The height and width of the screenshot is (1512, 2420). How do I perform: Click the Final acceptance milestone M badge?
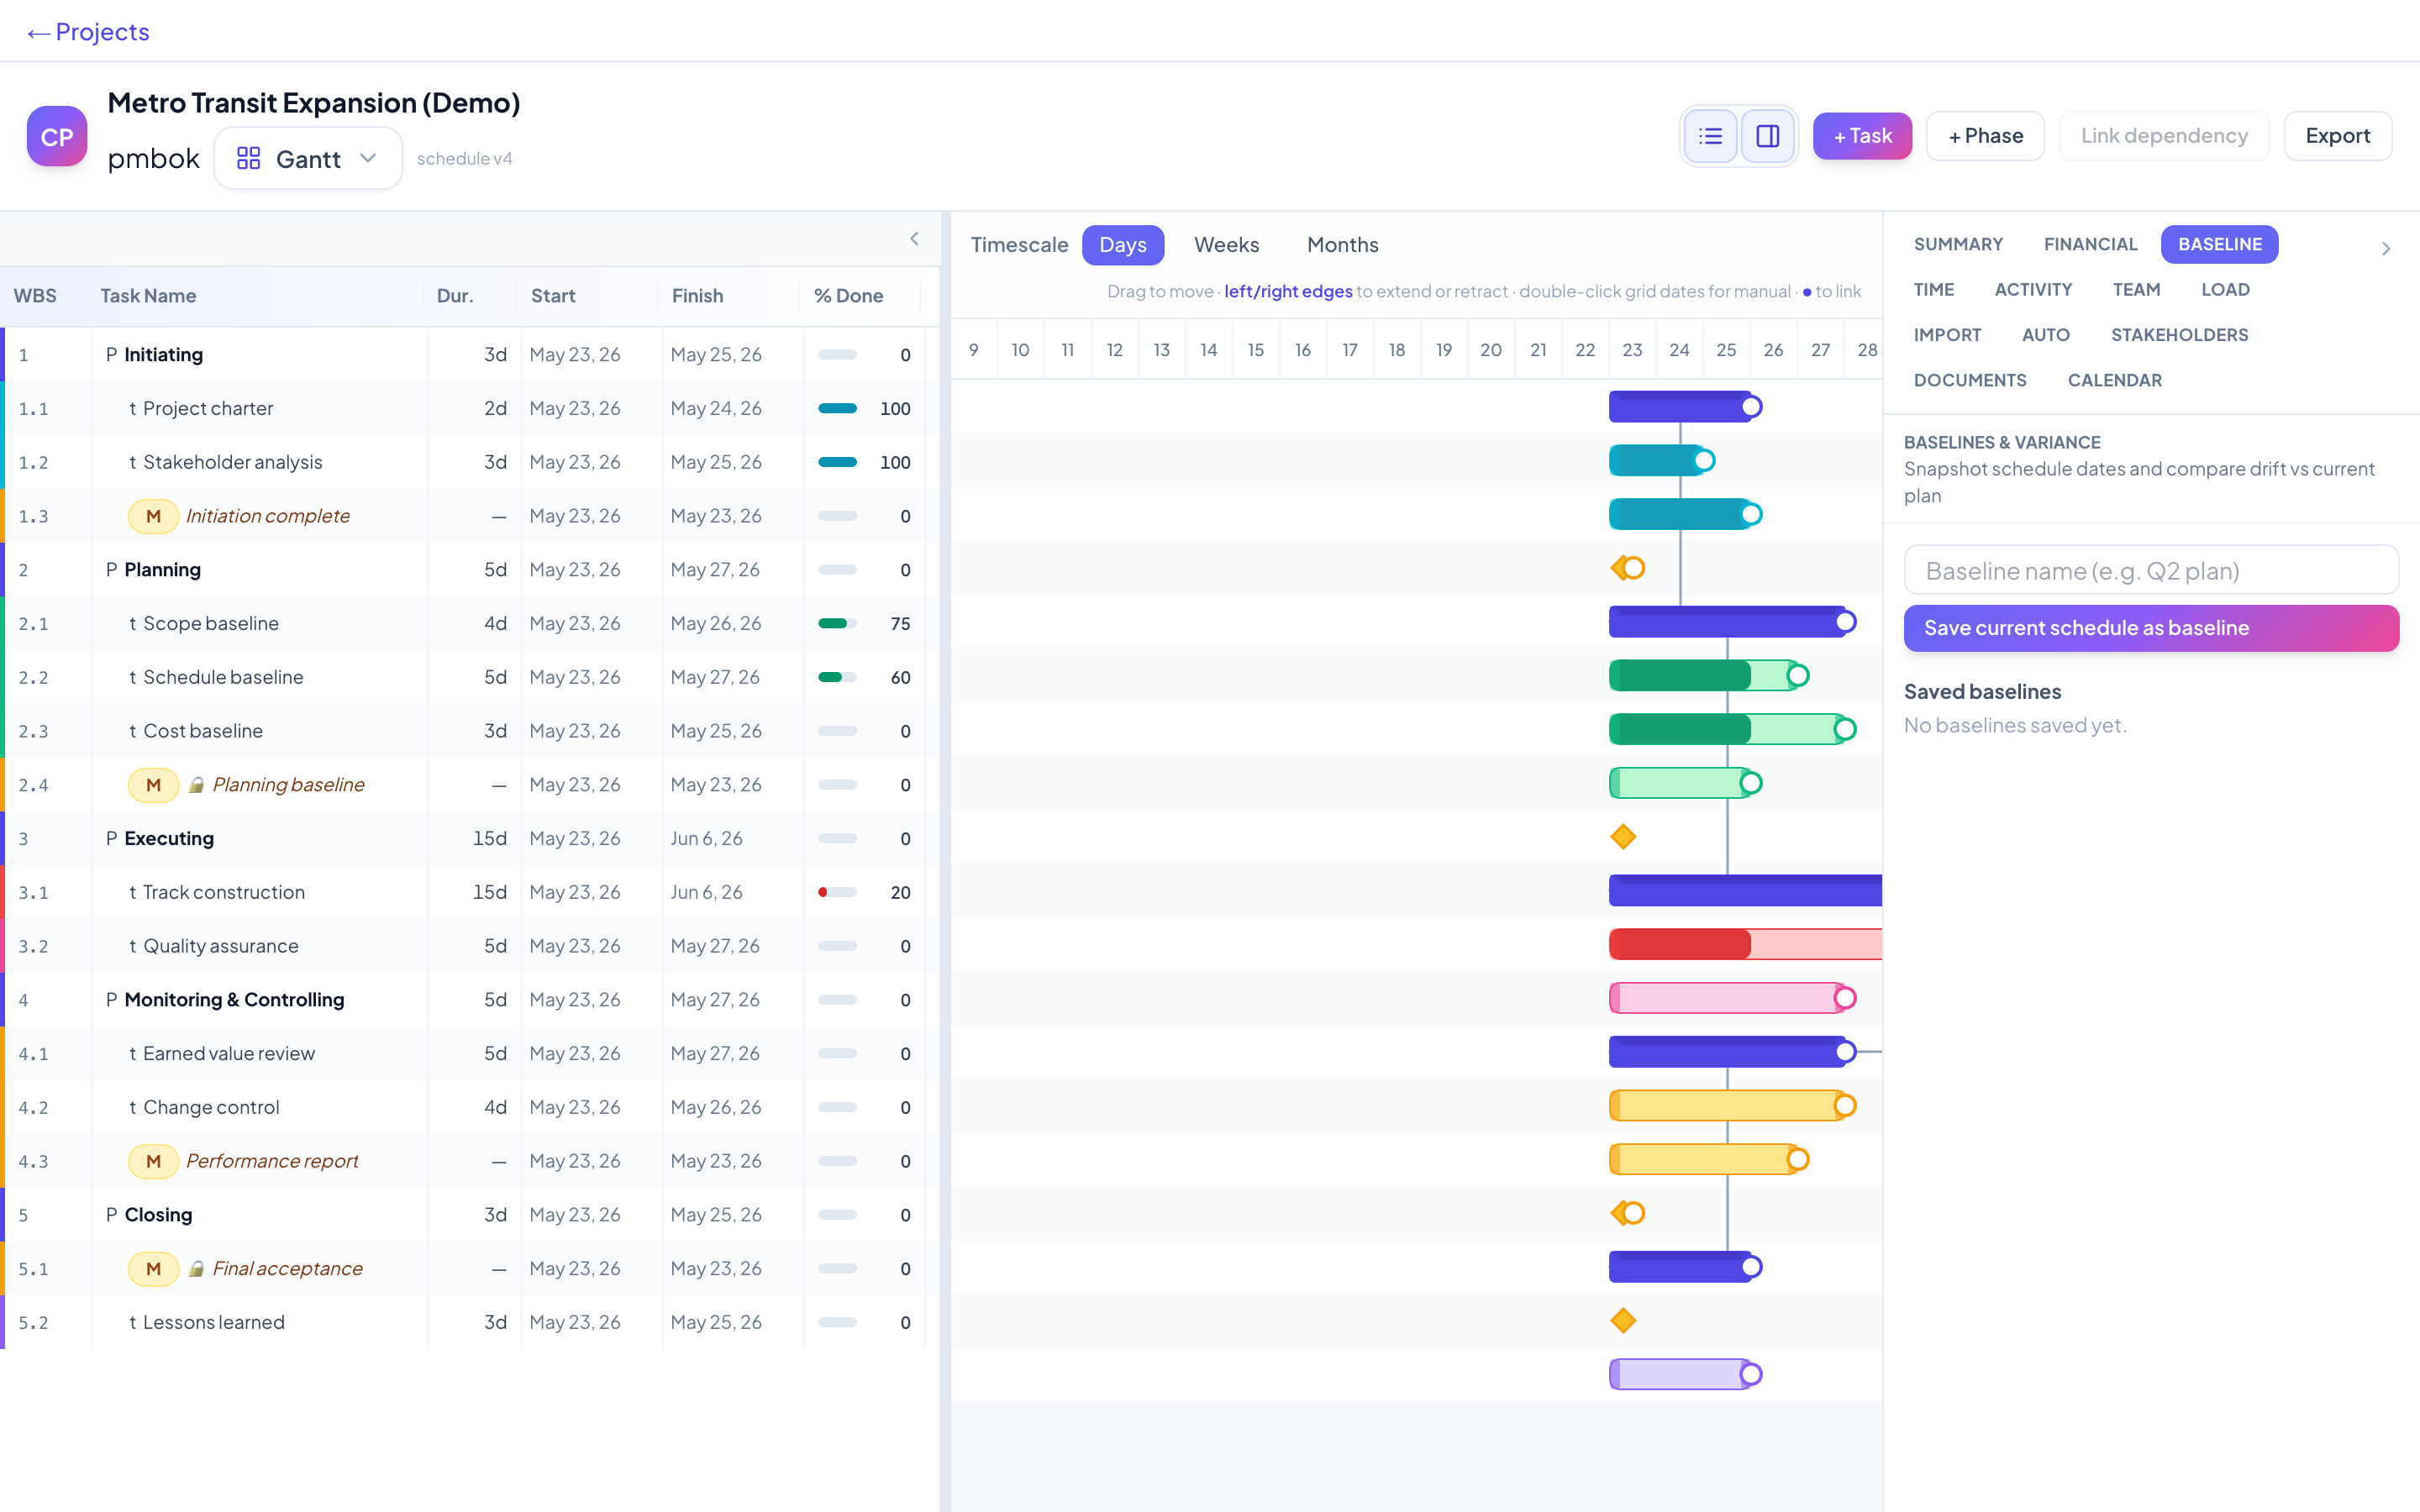click(x=153, y=1268)
